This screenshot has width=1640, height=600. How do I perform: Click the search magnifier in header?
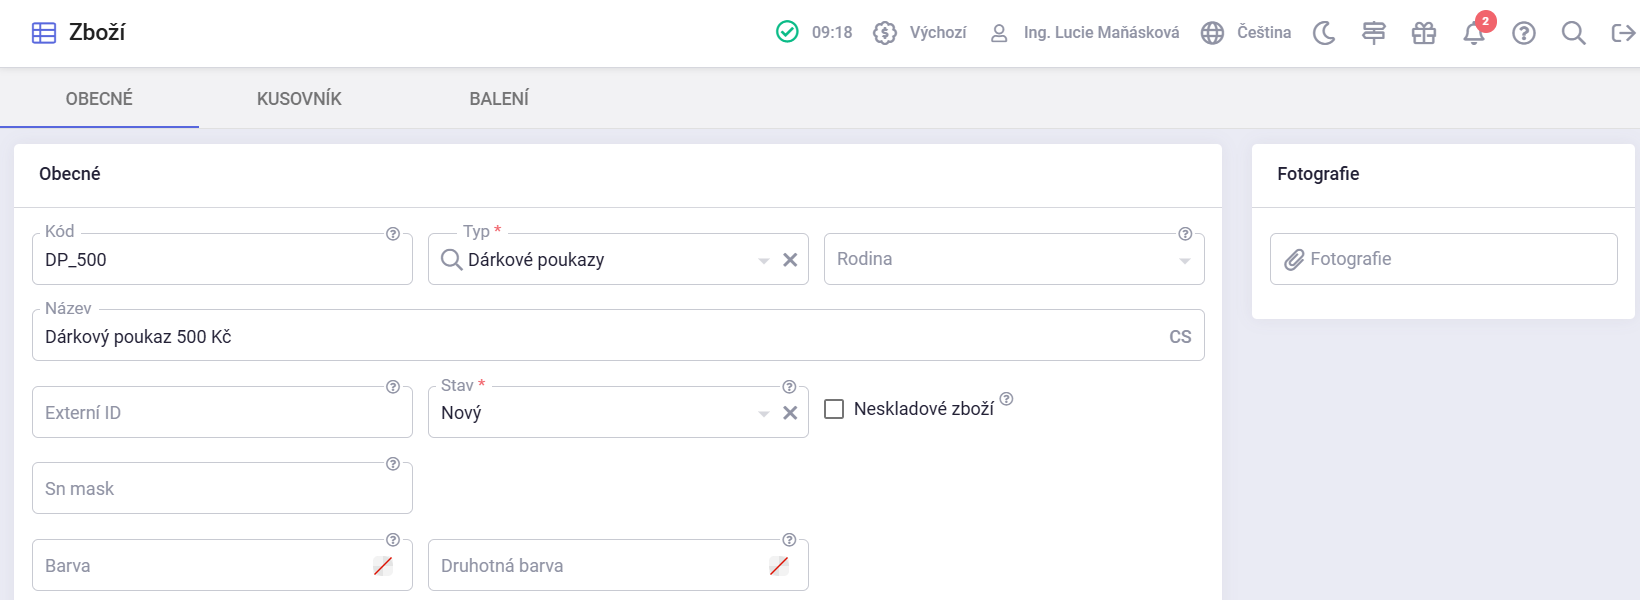coord(1573,33)
